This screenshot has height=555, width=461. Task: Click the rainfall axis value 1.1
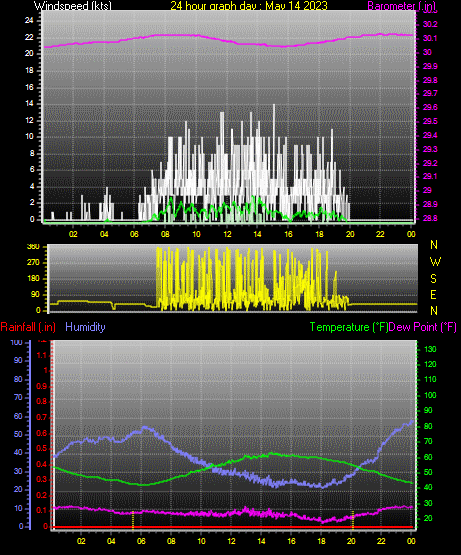click(42, 355)
